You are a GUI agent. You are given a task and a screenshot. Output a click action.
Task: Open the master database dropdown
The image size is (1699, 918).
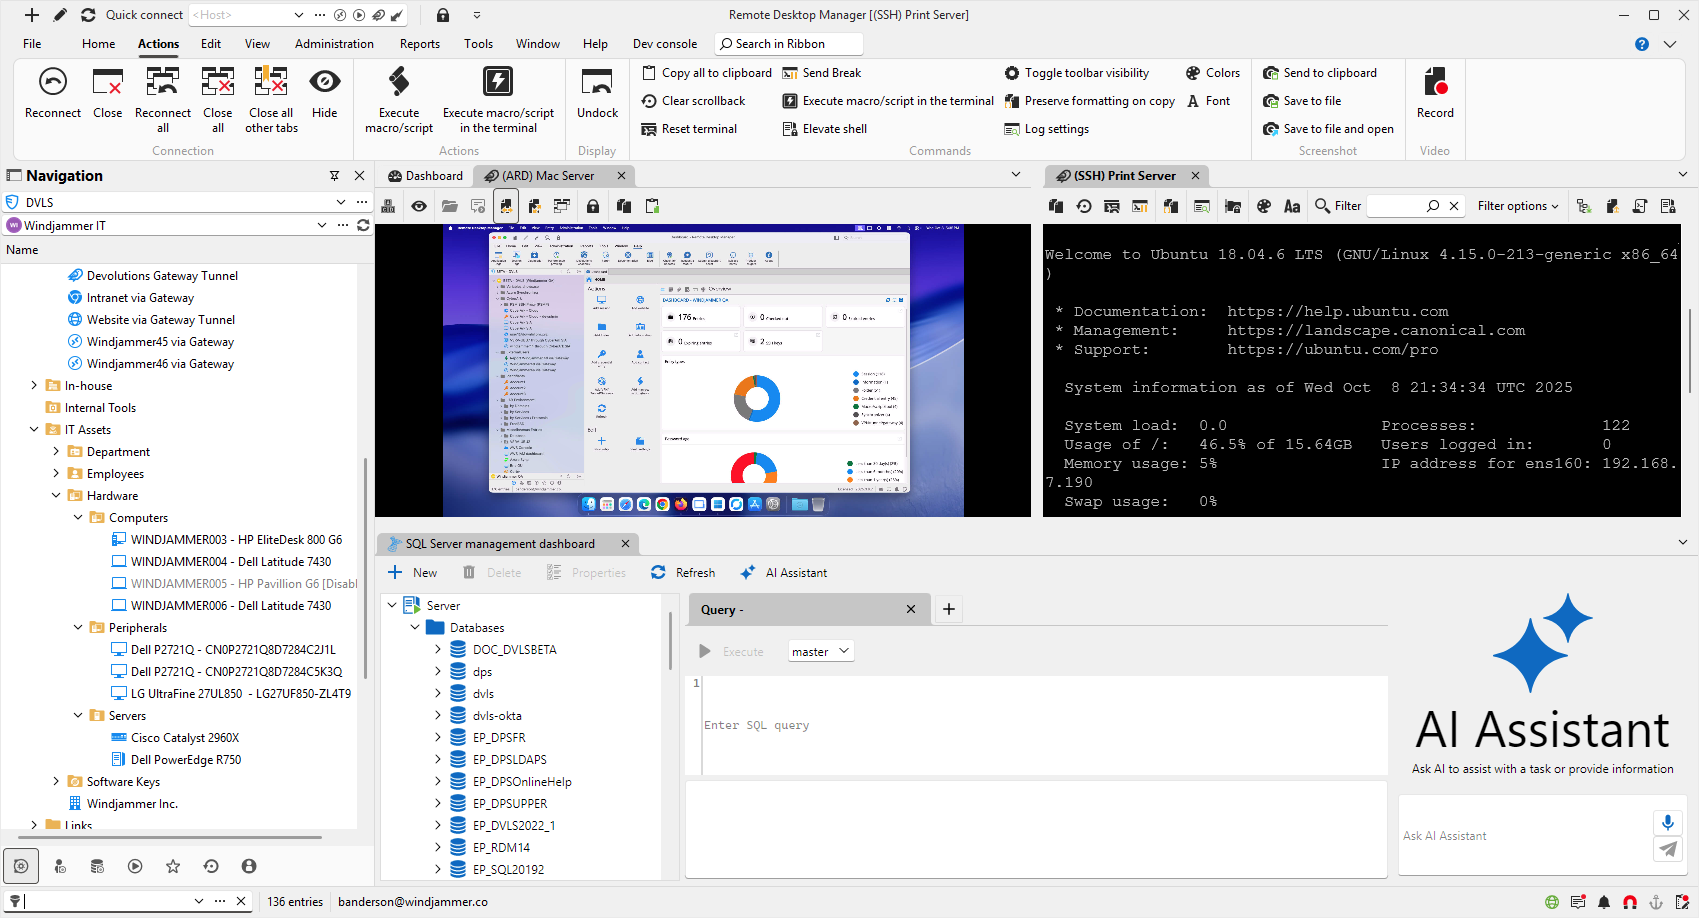click(x=820, y=652)
